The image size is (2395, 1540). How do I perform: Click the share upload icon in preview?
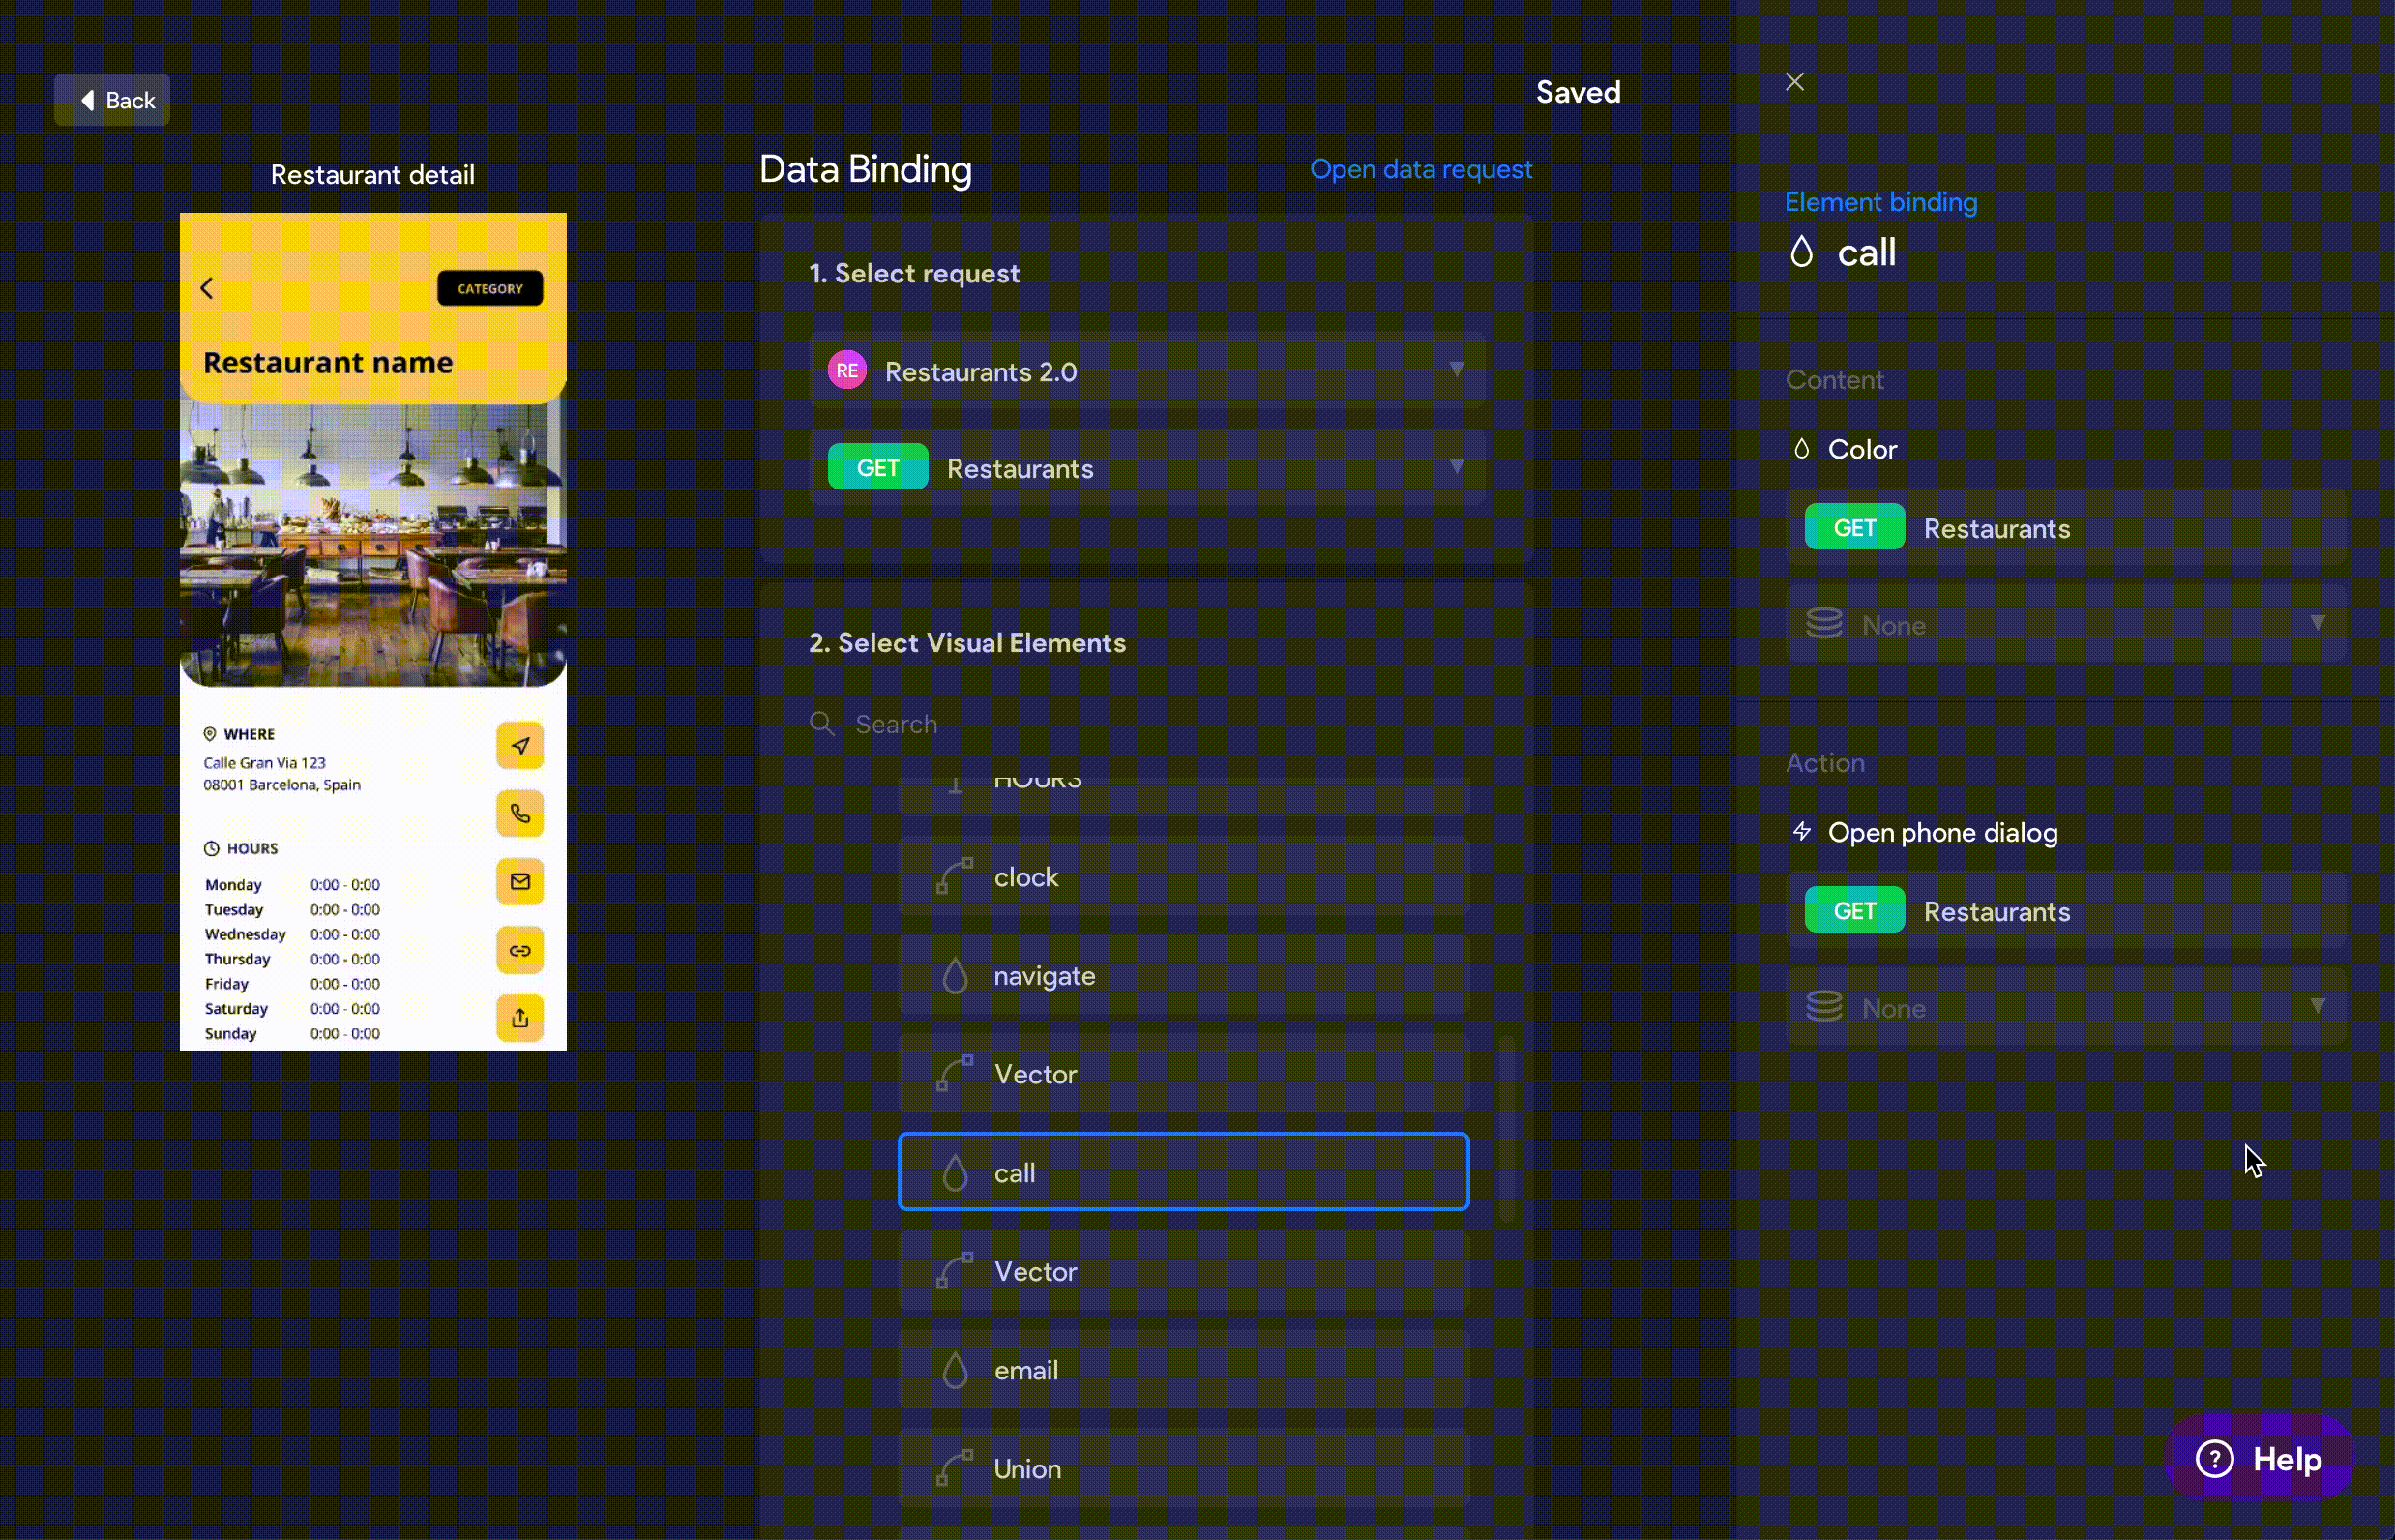pos(520,1018)
